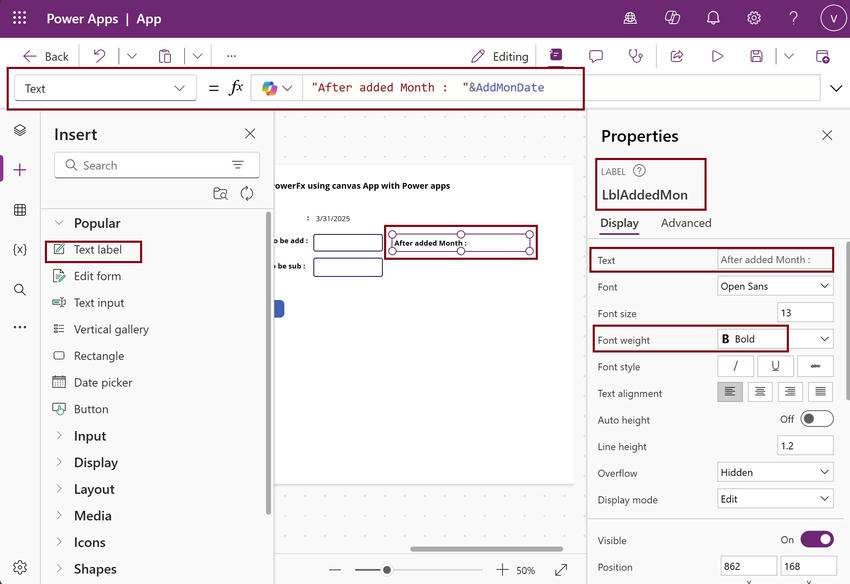The height and width of the screenshot is (584, 850).
Task: Toggle italic font style button
Action: [x=736, y=367]
